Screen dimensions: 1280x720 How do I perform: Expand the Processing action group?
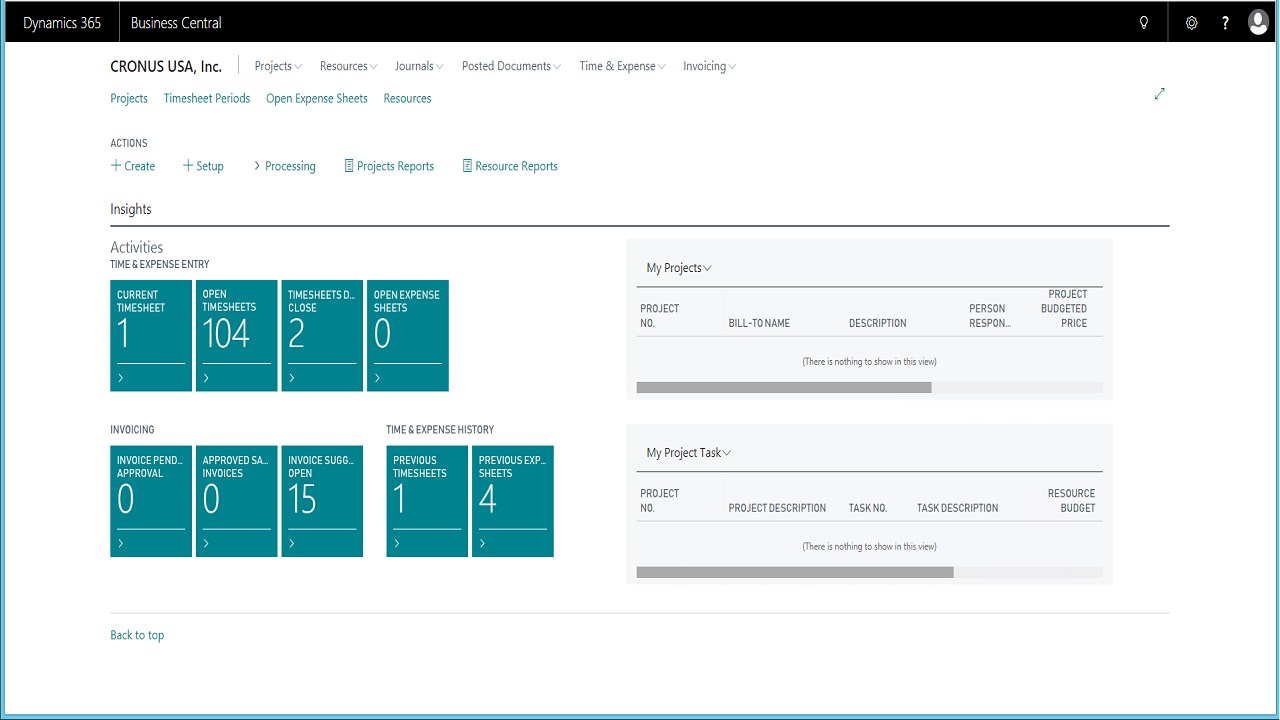tap(284, 166)
